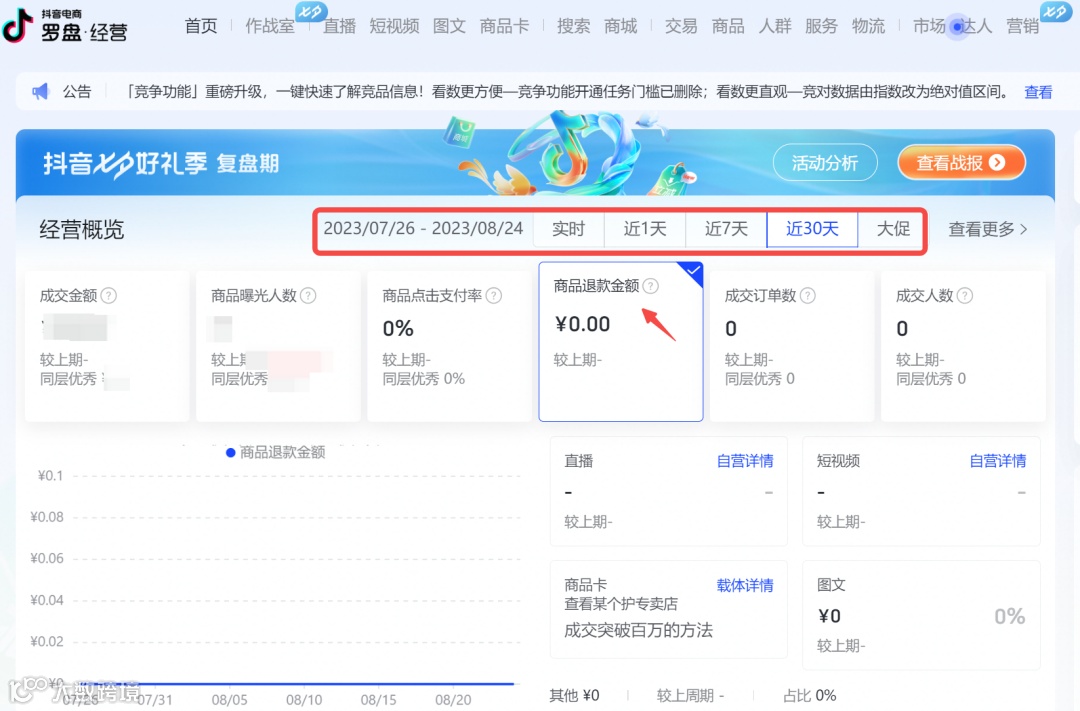Toggle the 商品退款金额 chart legend dot

click(231, 453)
